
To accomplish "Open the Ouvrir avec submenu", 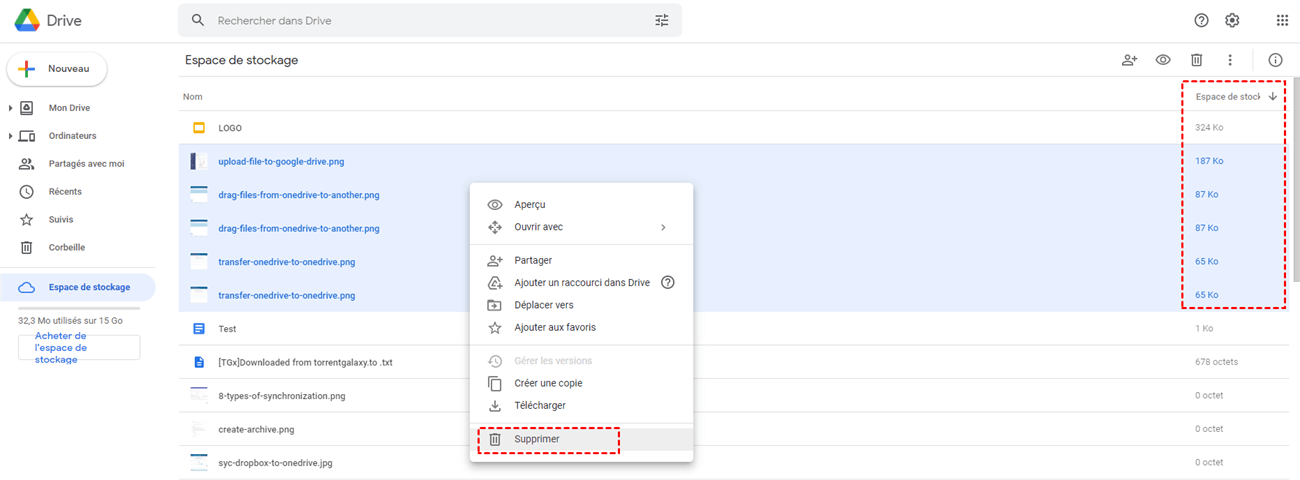I will click(x=580, y=227).
